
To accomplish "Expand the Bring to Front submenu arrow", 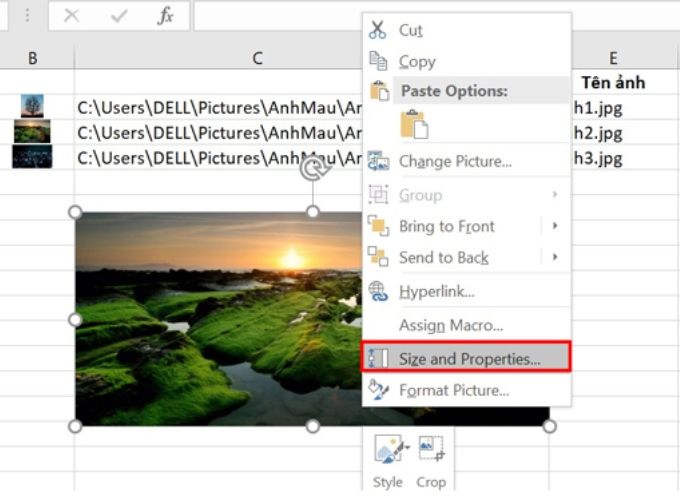I will (555, 225).
